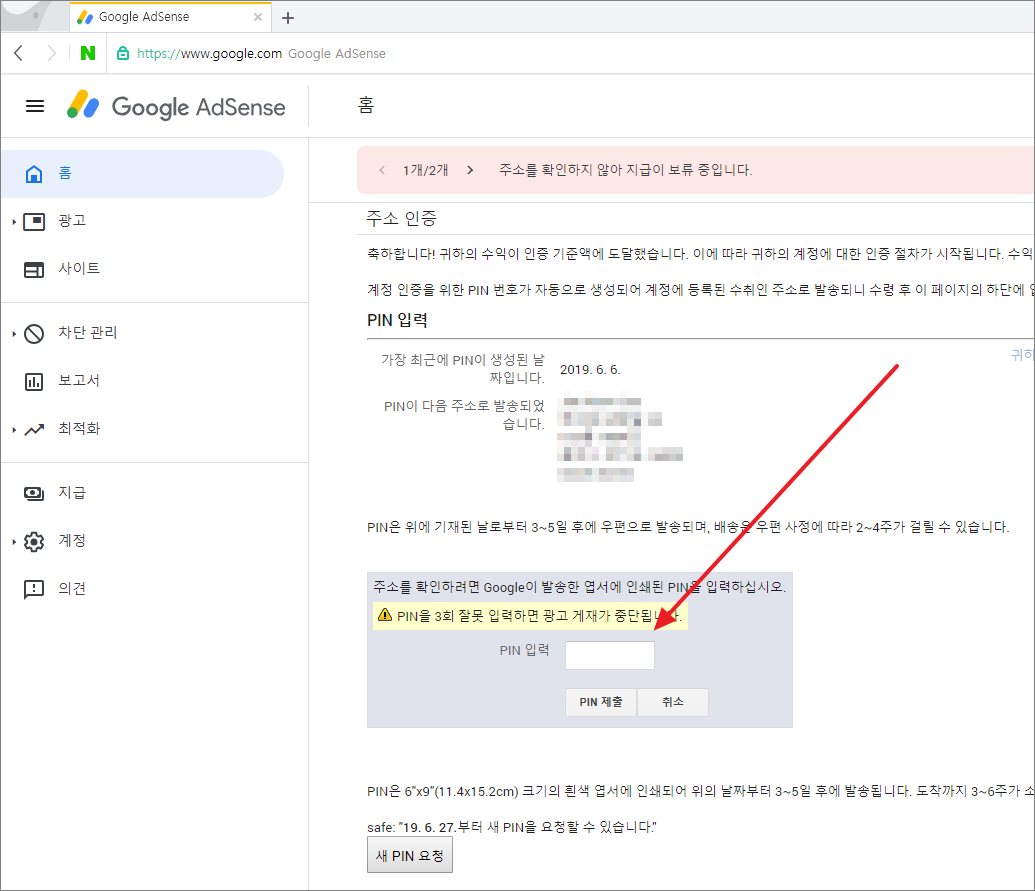Screen dimensions: 1035x891
Task: Expand the 계정 submenu arrow
Action: (x=14, y=542)
